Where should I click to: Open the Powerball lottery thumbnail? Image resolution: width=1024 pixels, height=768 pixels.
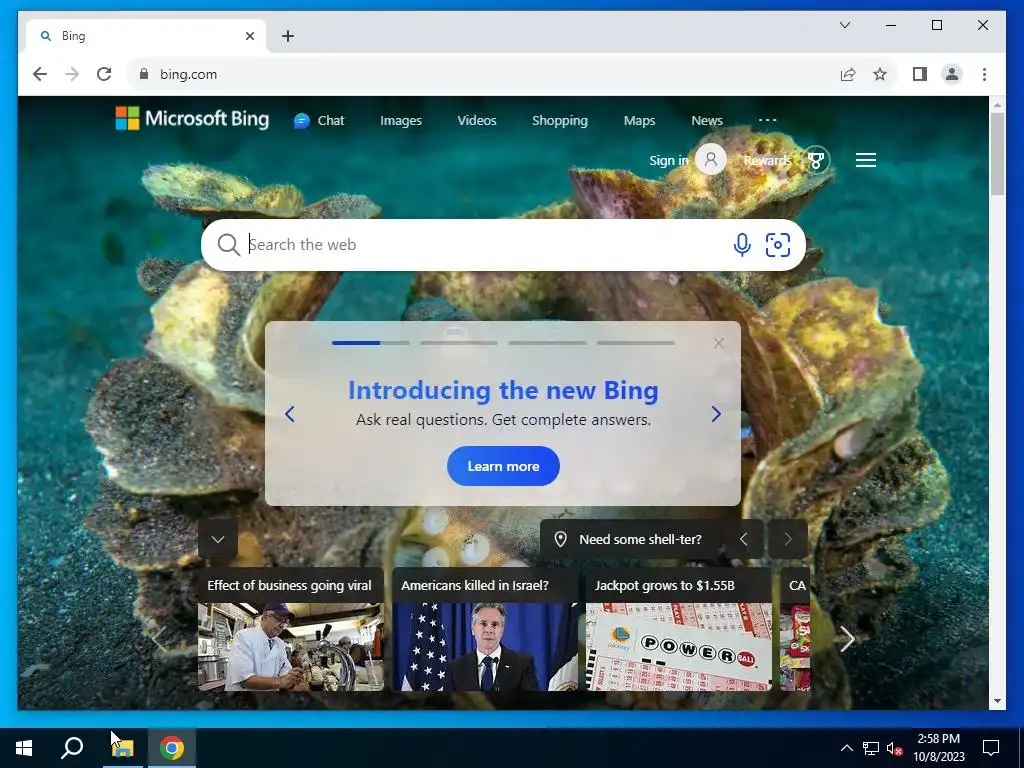[679, 647]
